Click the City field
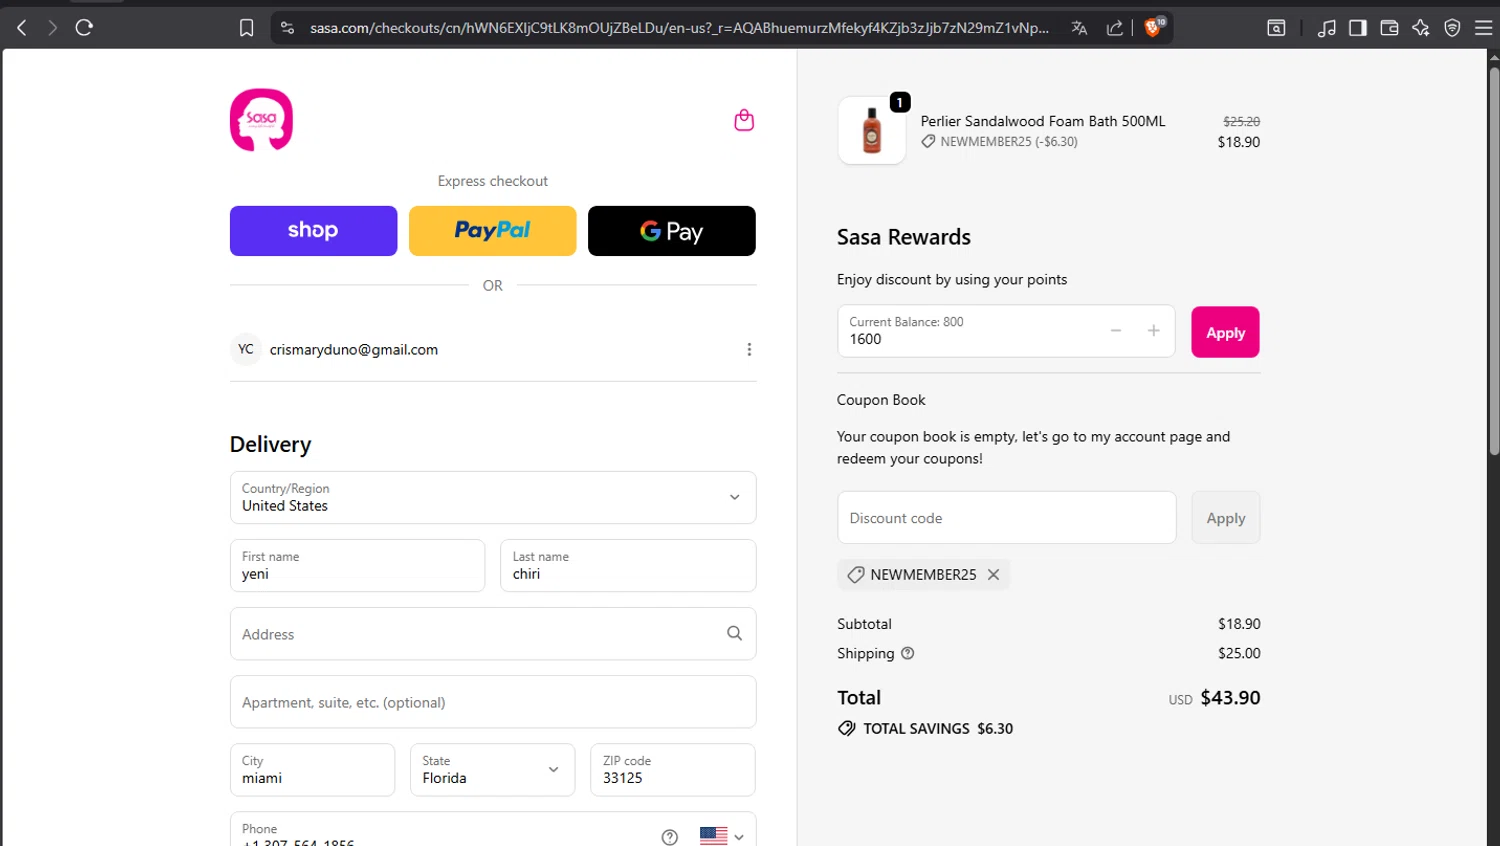 [x=312, y=769]
